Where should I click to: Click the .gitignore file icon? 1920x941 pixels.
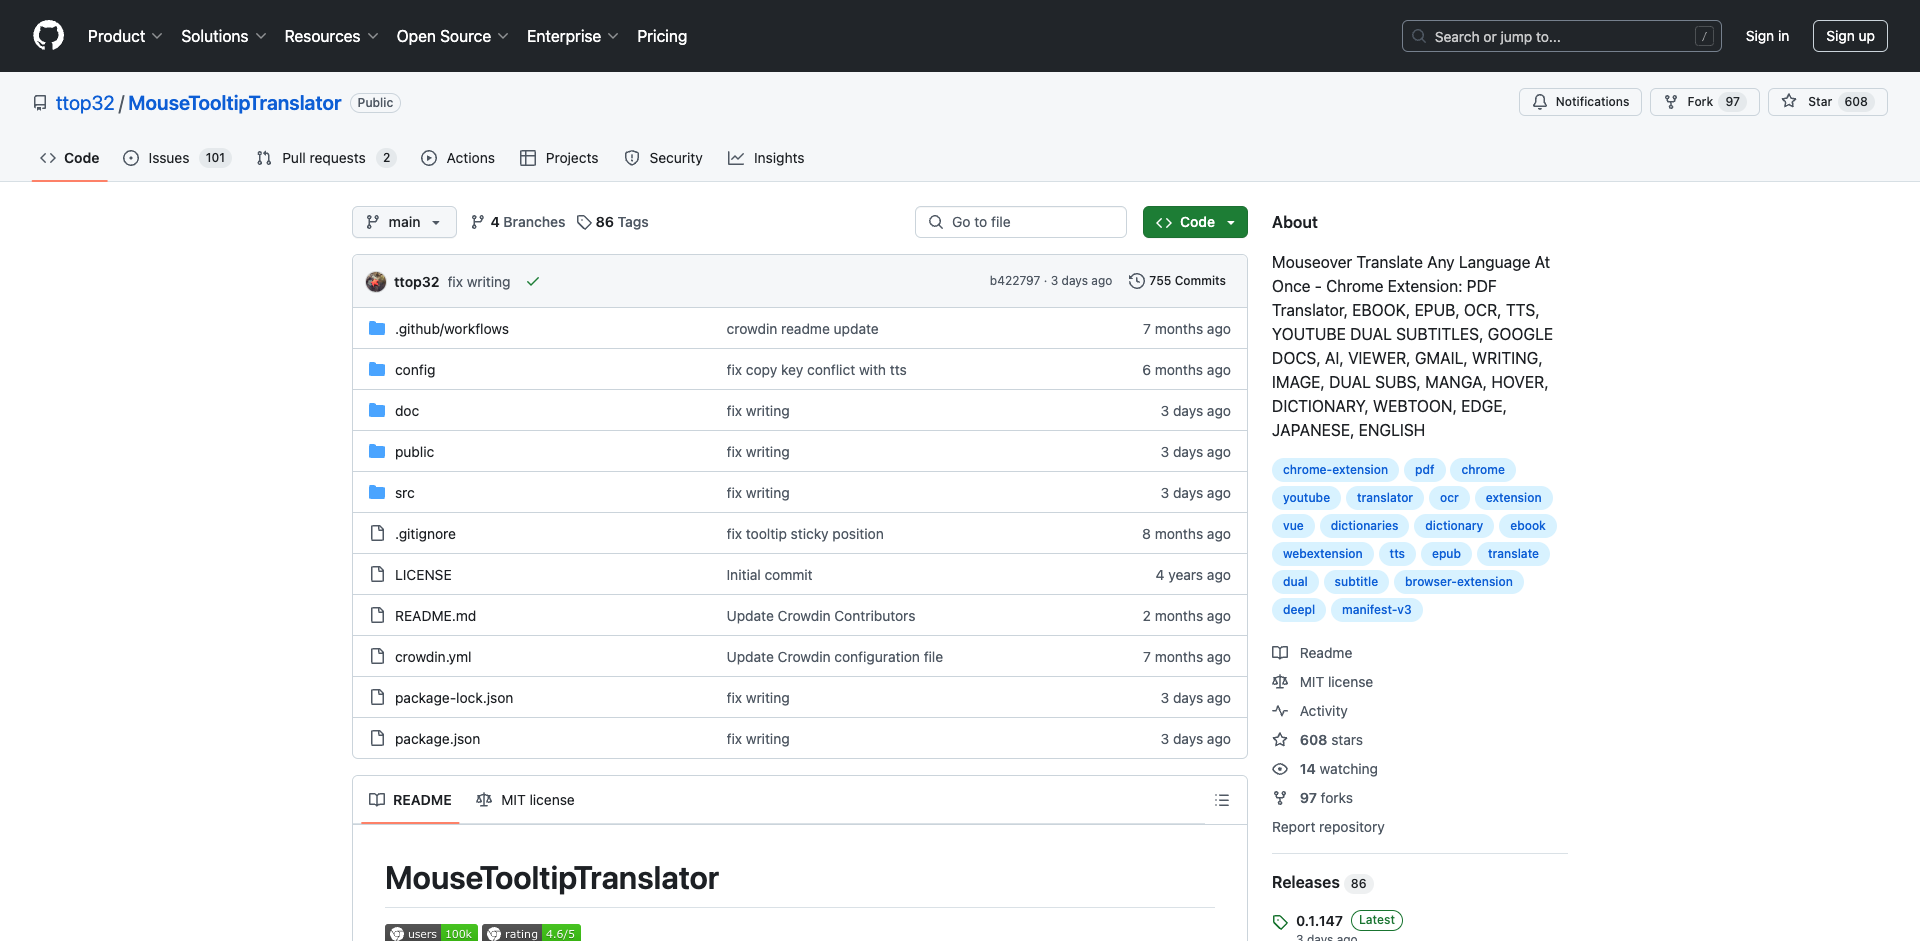tap(377, 534)
